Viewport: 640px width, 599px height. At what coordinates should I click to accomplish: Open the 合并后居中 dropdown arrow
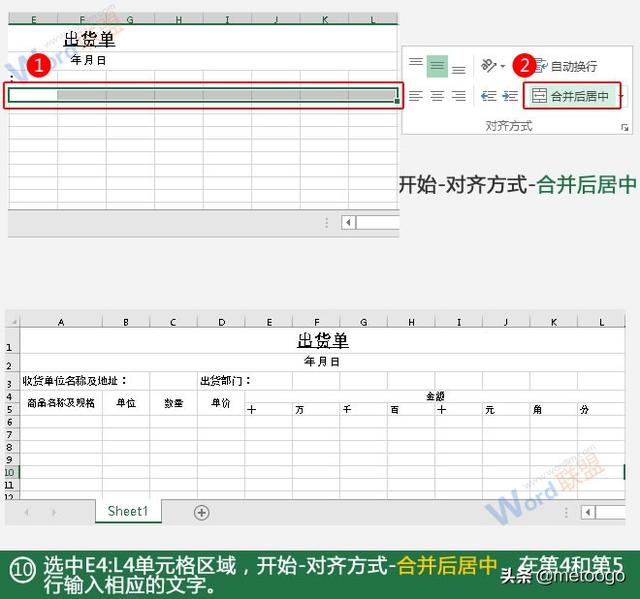(x=621, y=96)
